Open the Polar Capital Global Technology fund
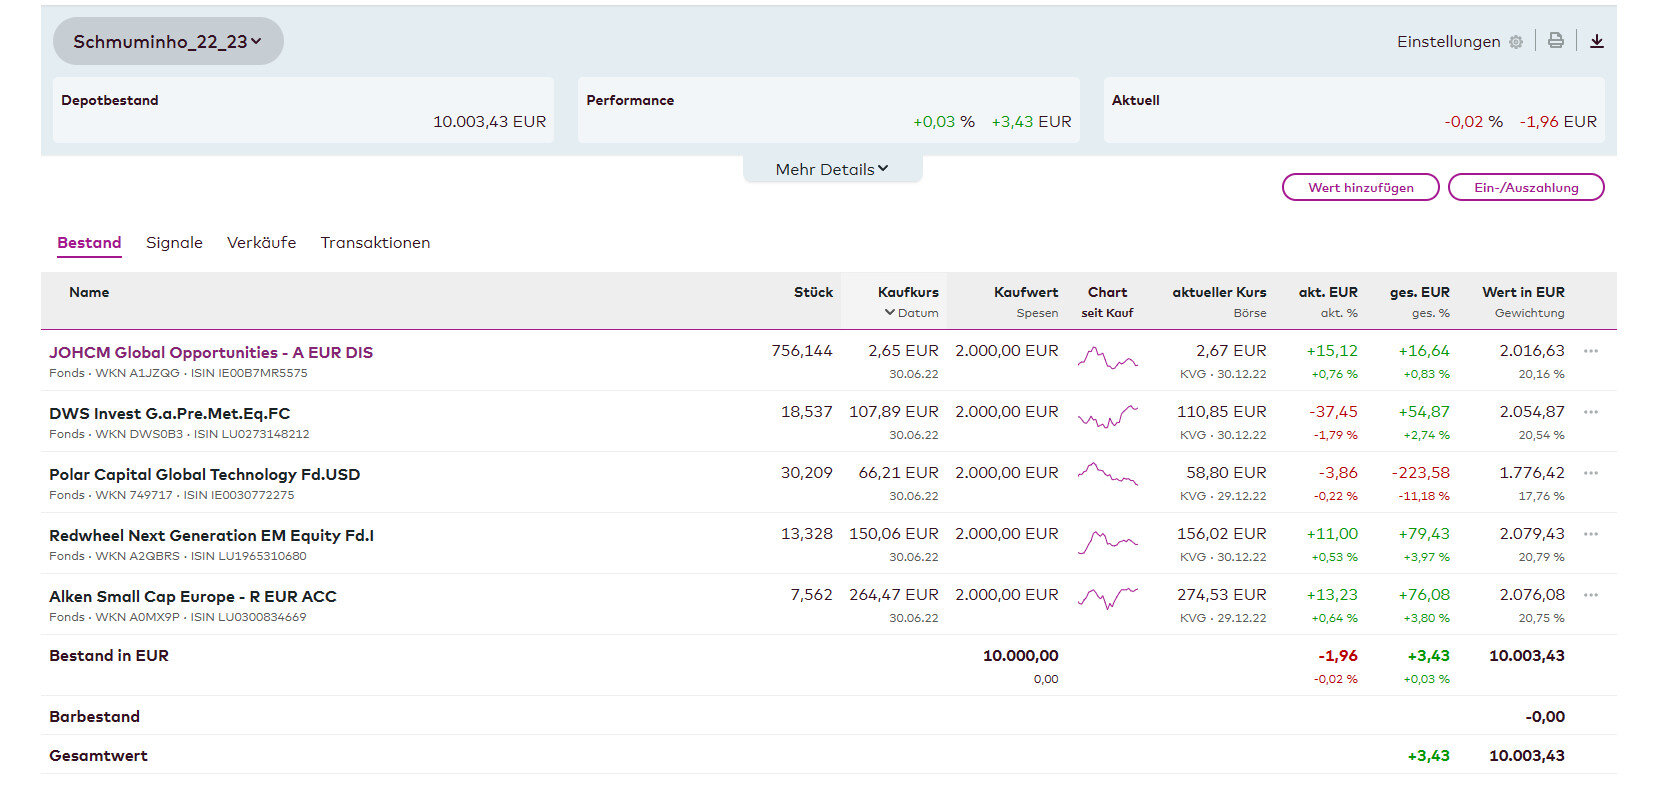1665x791 pixels. [x=204, y=474]
